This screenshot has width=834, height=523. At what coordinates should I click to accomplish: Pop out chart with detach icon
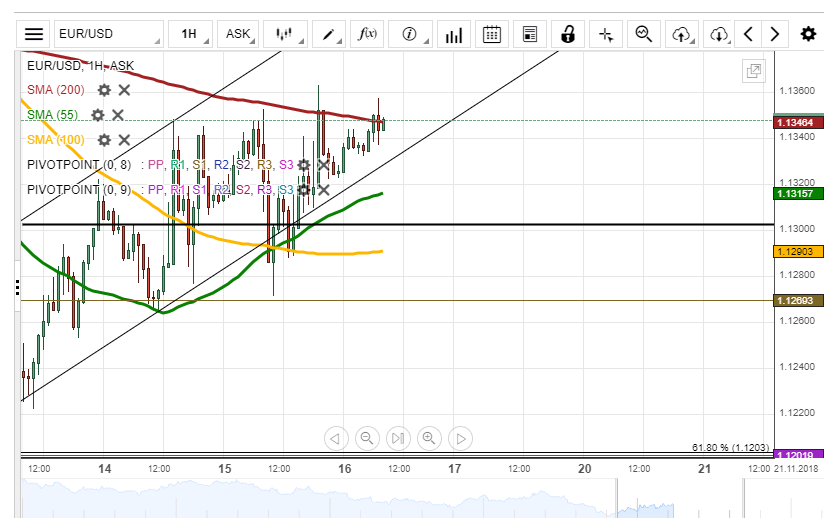click(x=754, y=71)
